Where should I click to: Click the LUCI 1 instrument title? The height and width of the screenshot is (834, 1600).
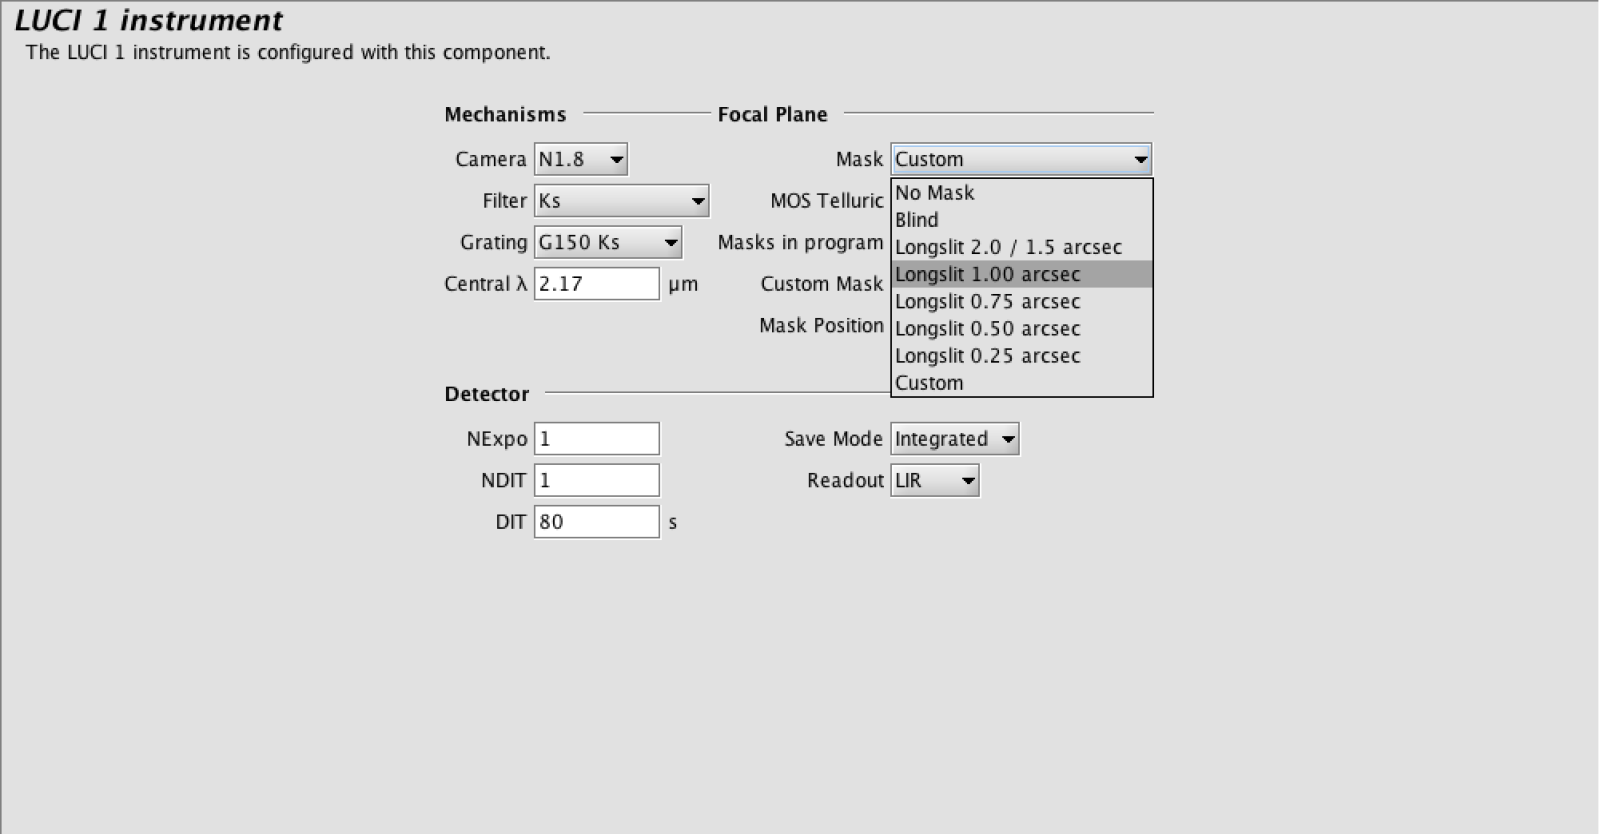[149, 21]
